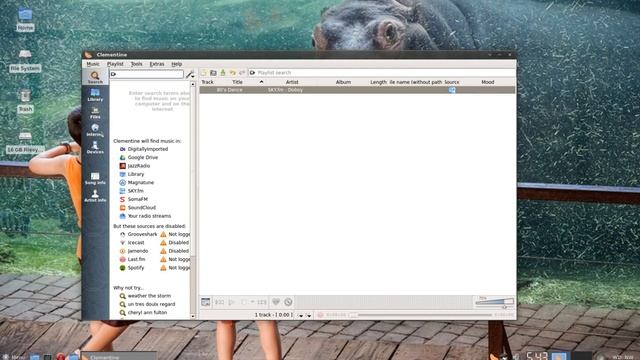Click the SoundCloud source entry
The height and width of the screenshot is (360, 640).
pos(138,207)
